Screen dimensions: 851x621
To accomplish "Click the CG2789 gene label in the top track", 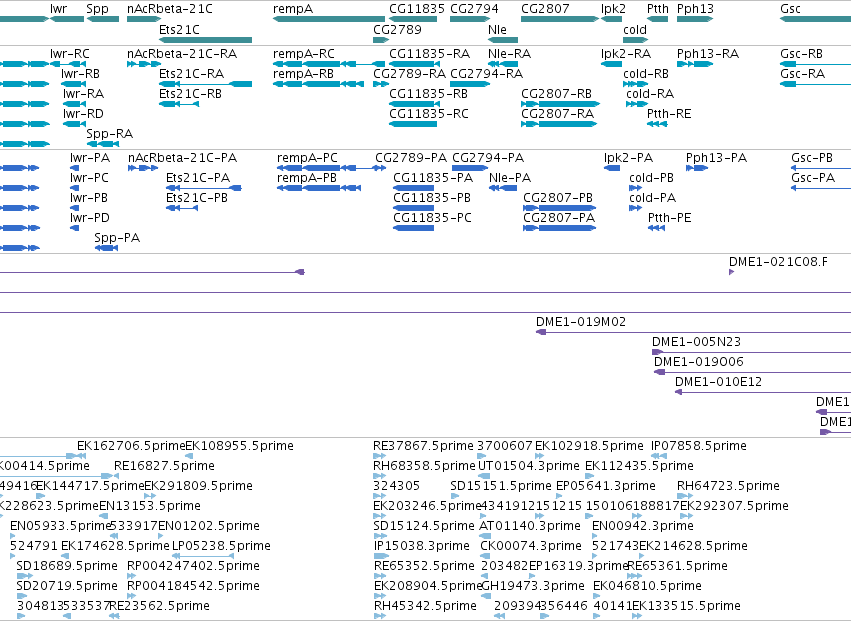I will pyautogui.click(x=397, y=29).
